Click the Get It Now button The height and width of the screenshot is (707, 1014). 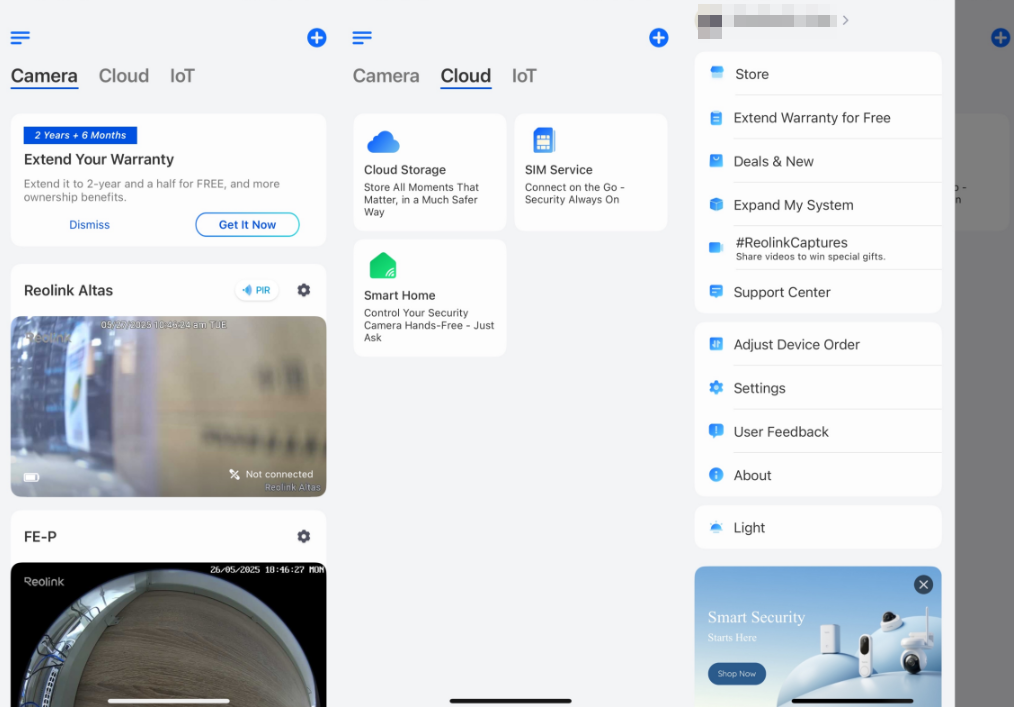[247, 224]
